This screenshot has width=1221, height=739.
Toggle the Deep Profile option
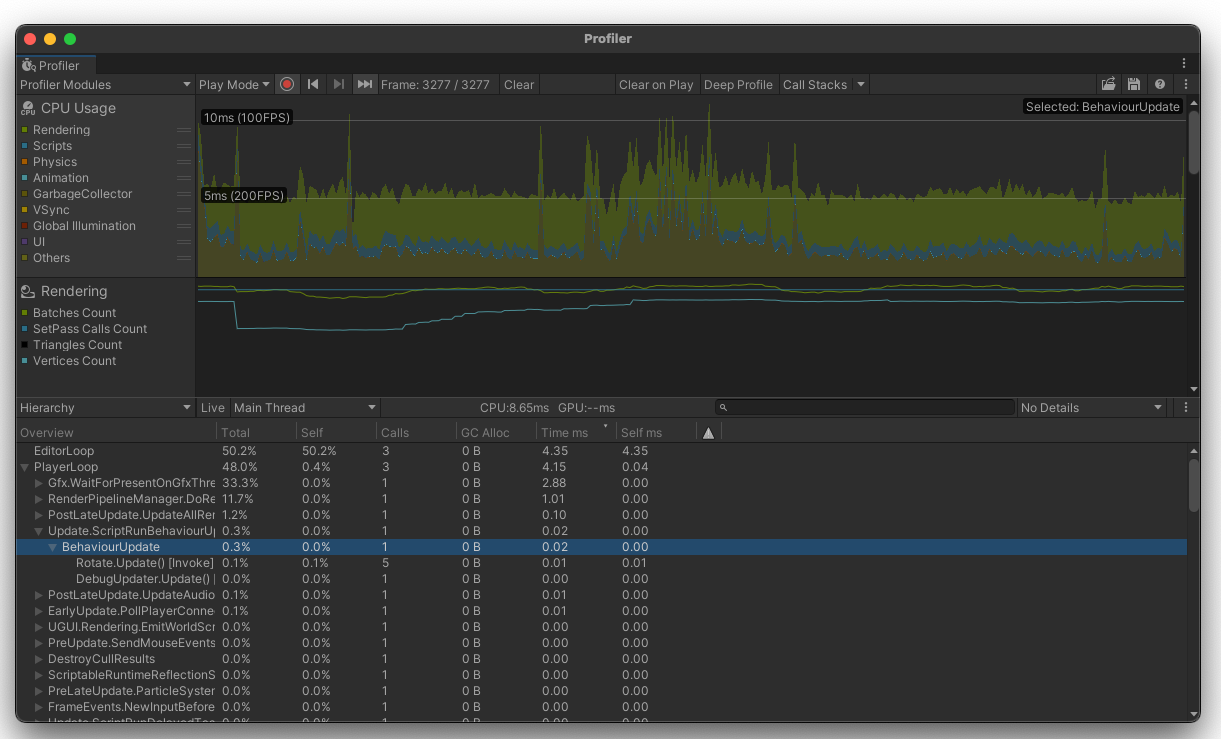(x=738, y=85)
